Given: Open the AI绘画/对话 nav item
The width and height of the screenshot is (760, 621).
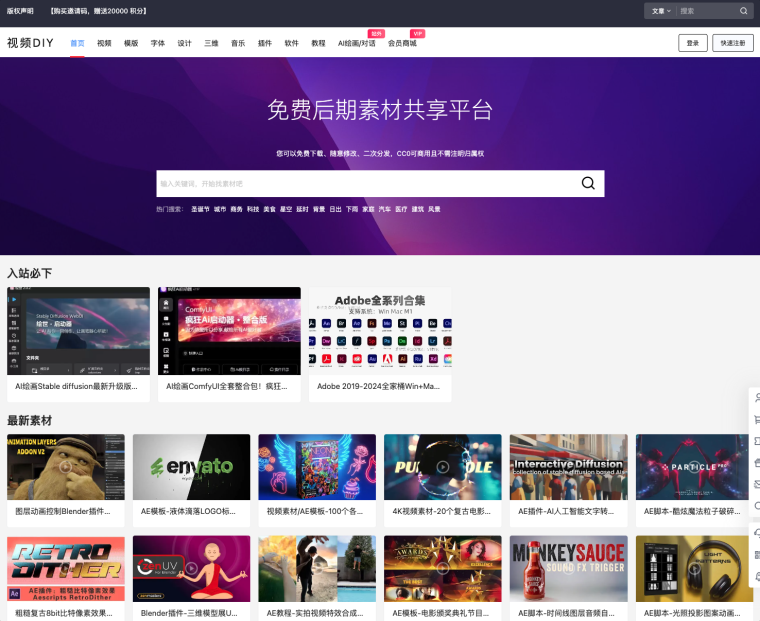Looking at the screenshot, I should [357, 43].
